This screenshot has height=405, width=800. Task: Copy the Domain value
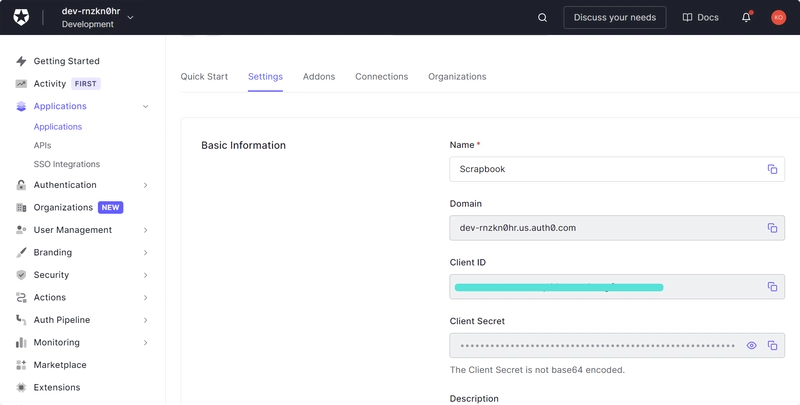(772, 228)
